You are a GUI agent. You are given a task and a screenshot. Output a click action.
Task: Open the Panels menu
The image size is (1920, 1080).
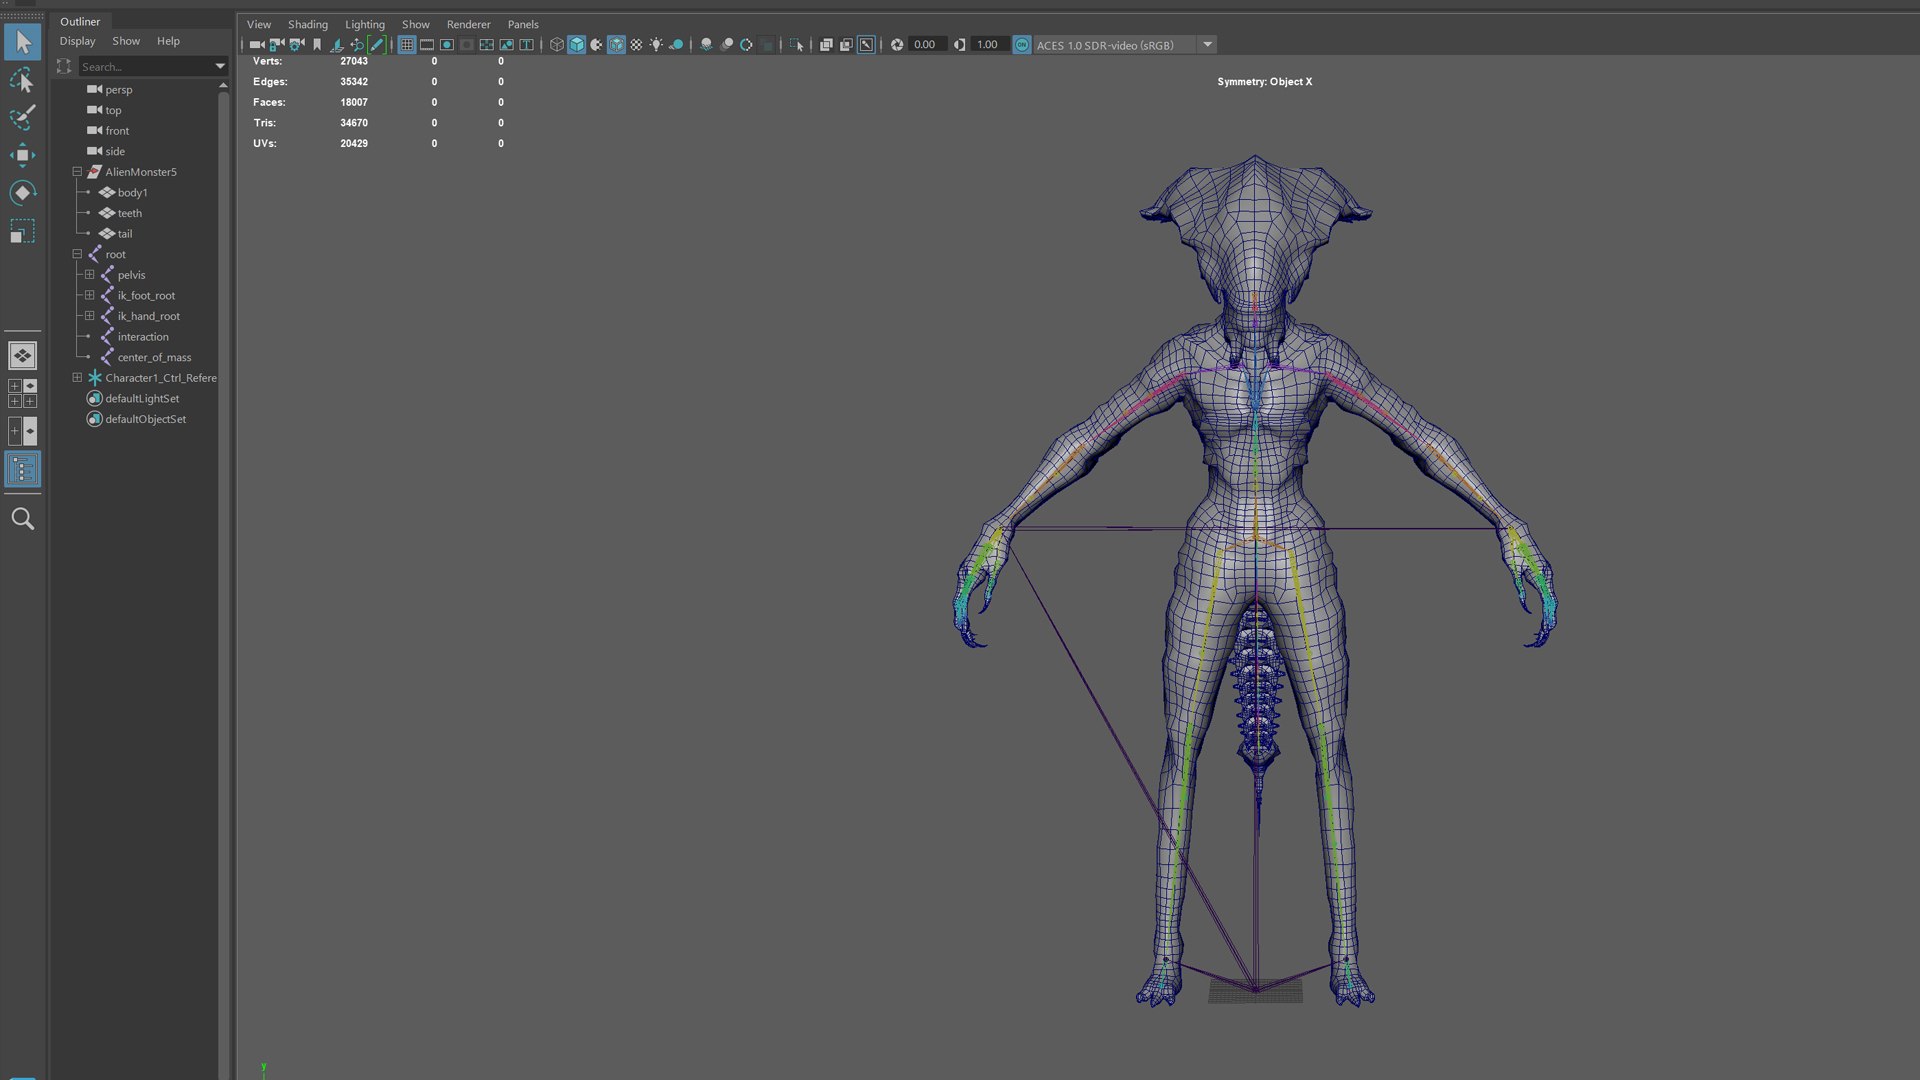523,24
